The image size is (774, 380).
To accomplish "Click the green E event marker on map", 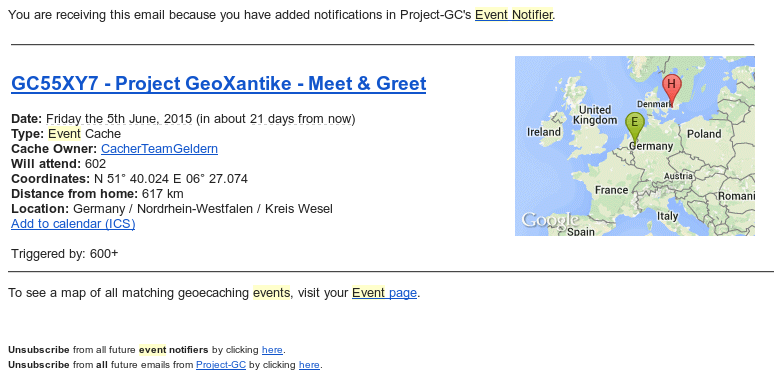I will point(634,126).
